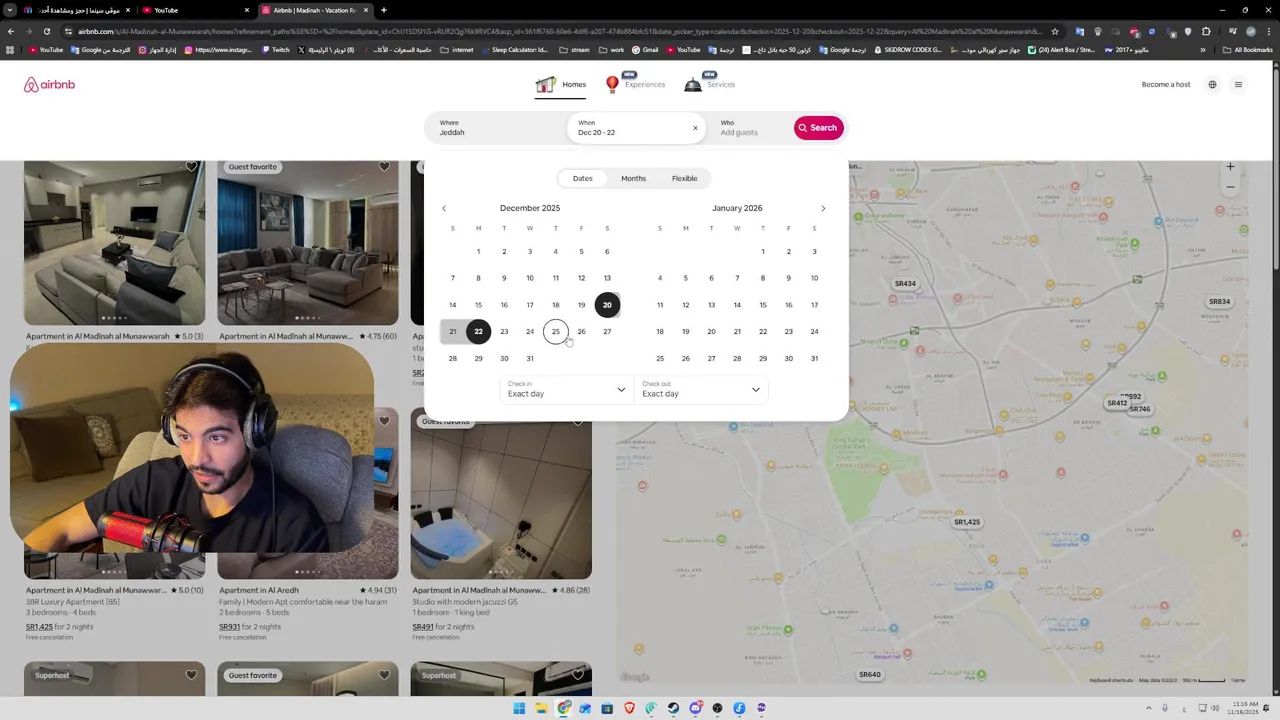Click Become a host
1280x720 pixels.
(1166, 85)
